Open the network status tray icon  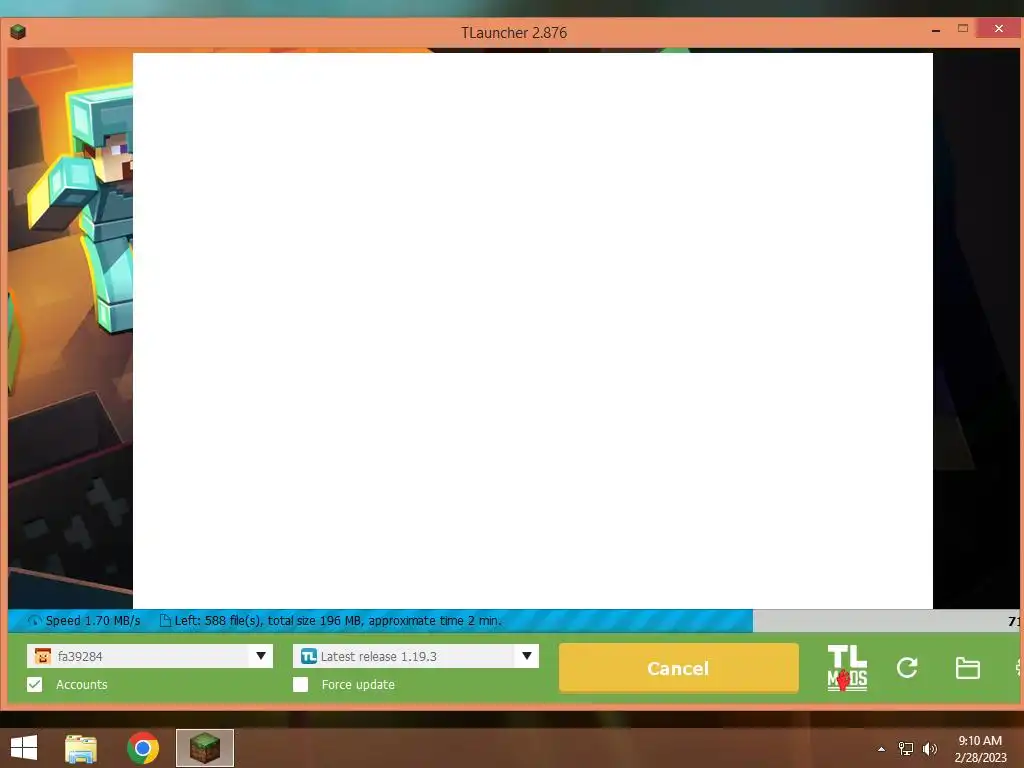906,748
